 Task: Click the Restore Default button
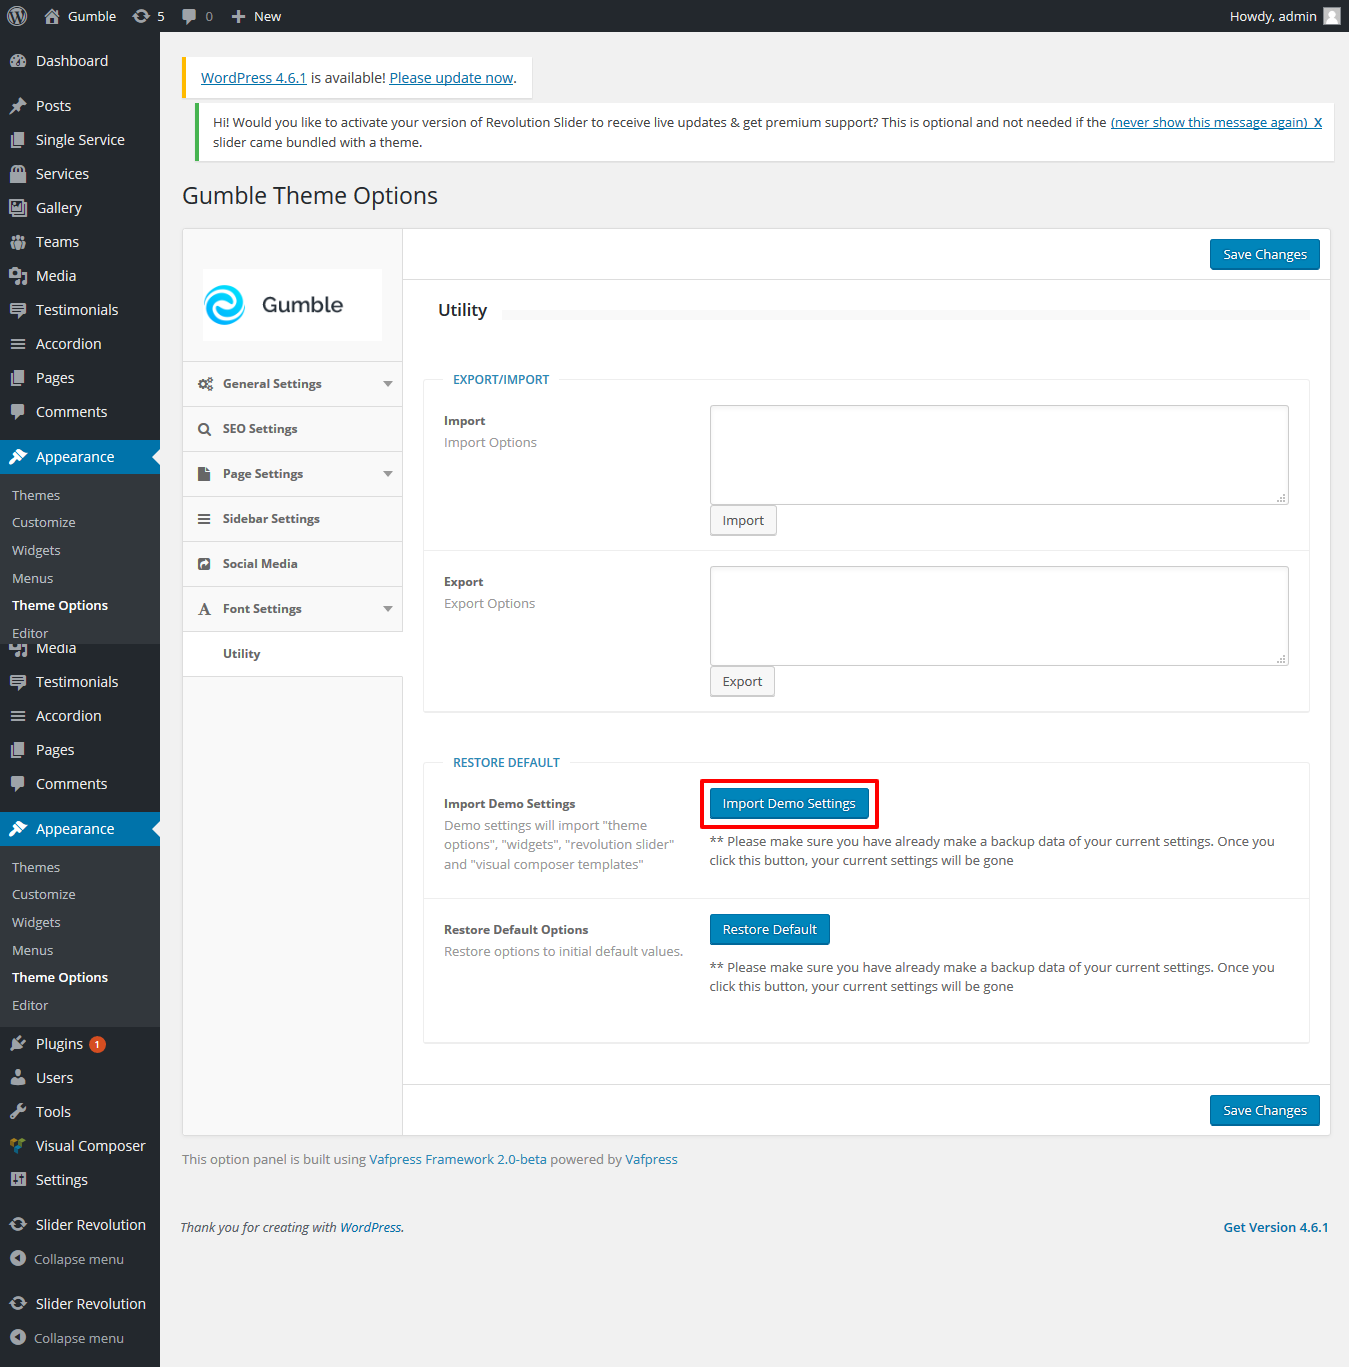pos(769,929)
